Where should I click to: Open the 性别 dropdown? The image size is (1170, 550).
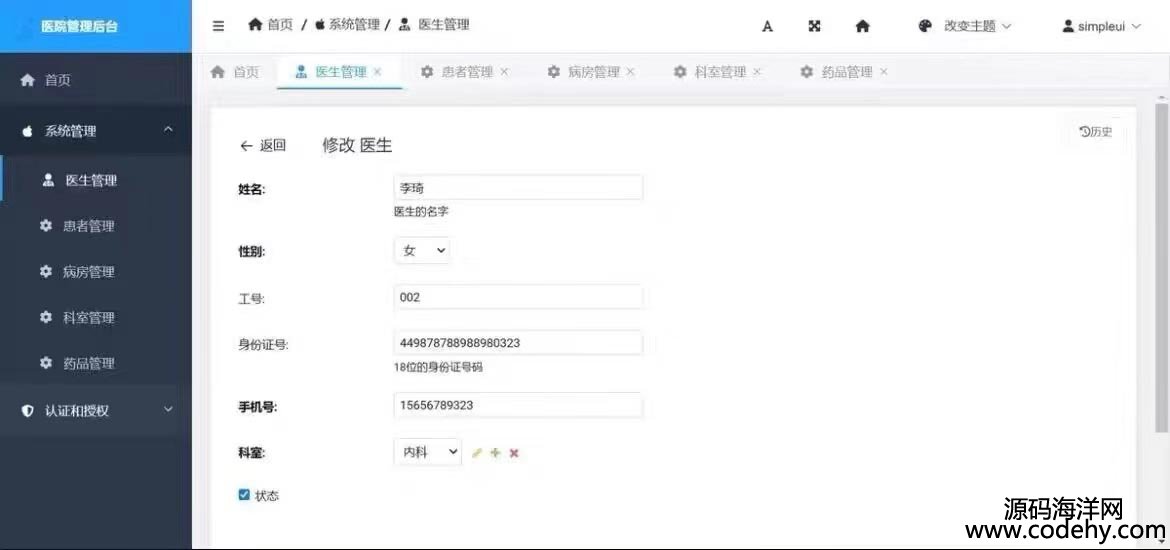[422, 252]
